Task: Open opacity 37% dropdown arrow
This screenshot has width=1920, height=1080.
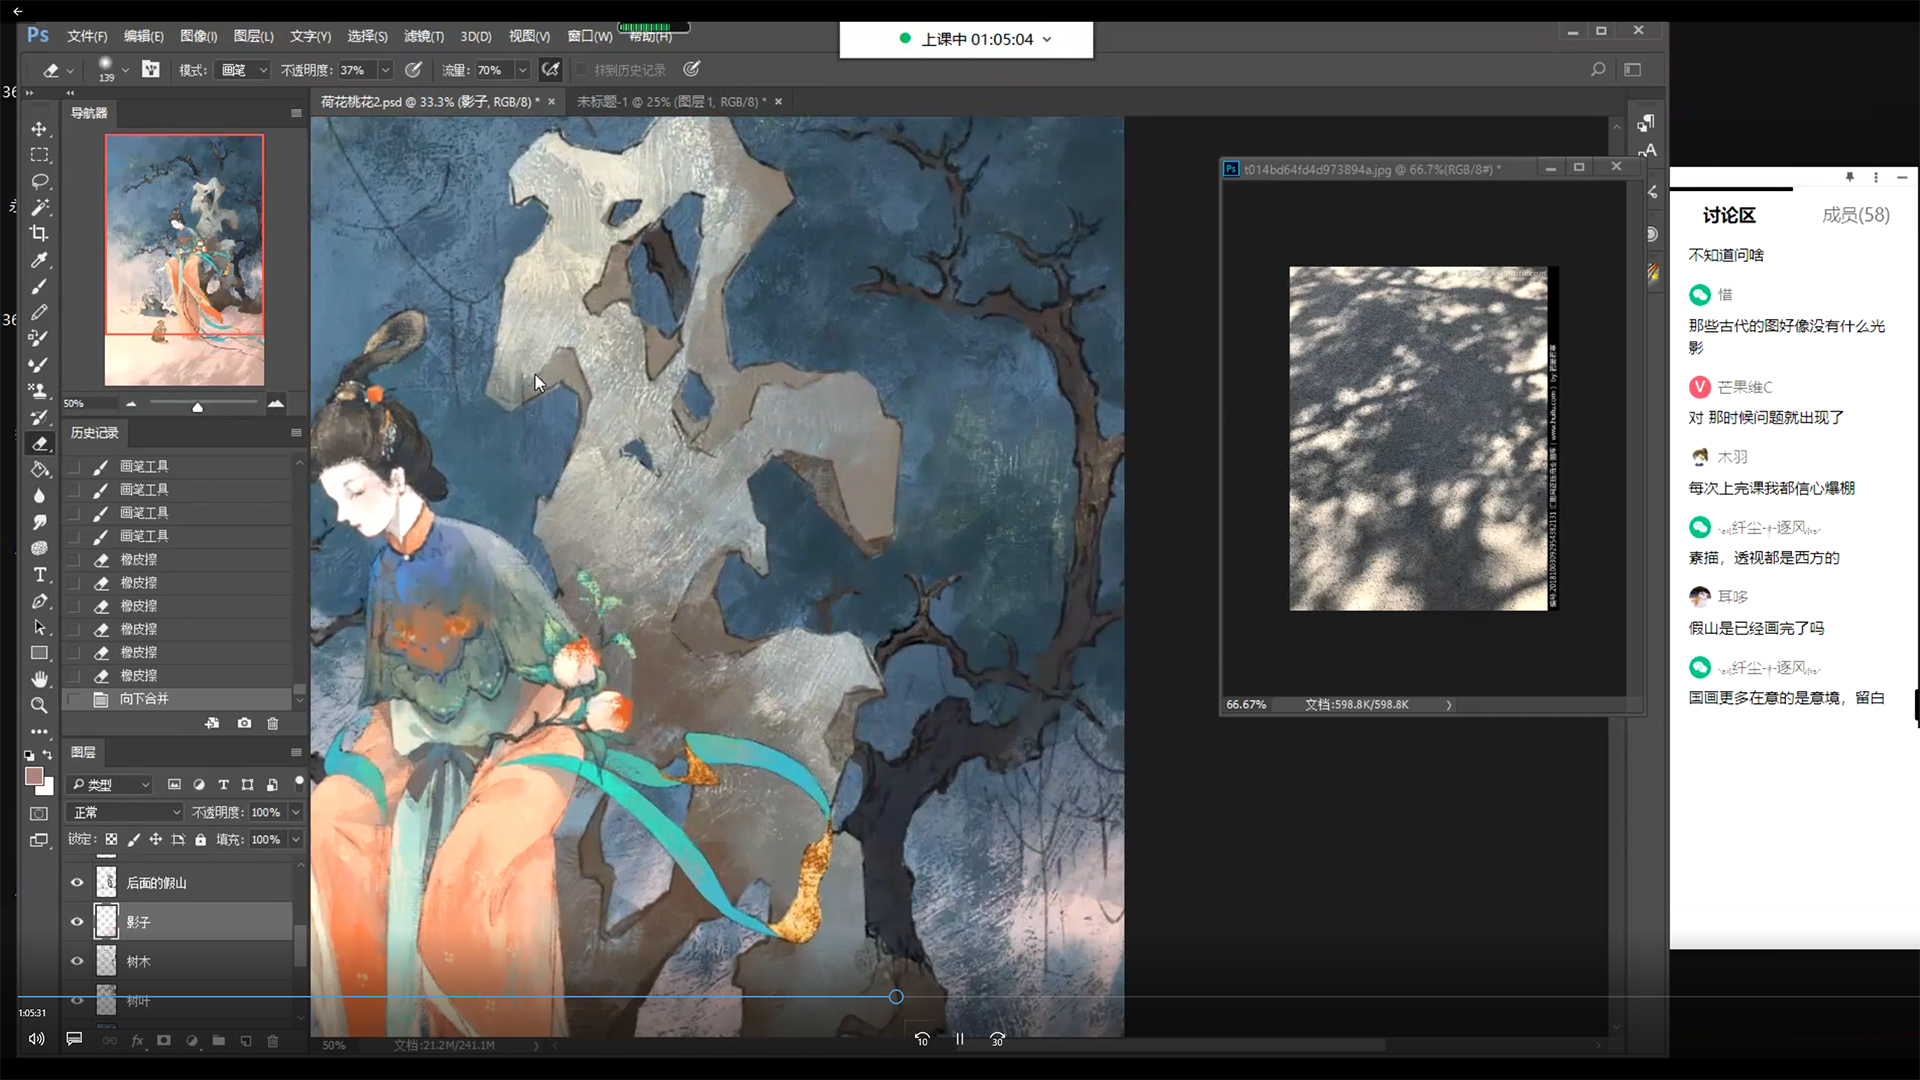Action: tap(385, 70)
